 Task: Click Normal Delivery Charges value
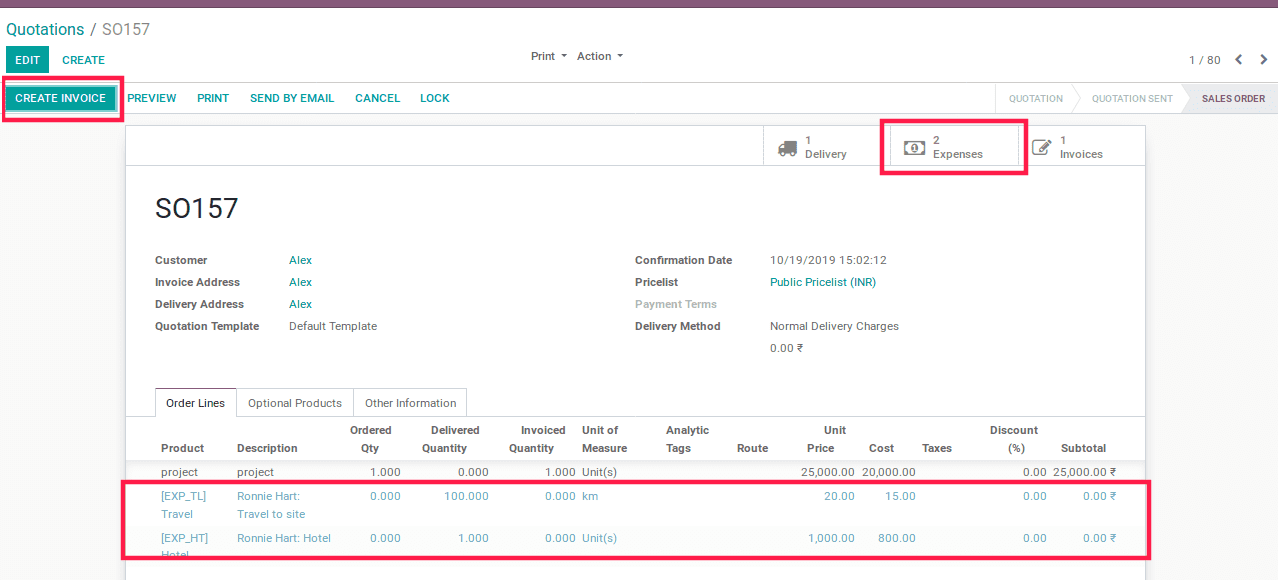[x=834, y=326]
